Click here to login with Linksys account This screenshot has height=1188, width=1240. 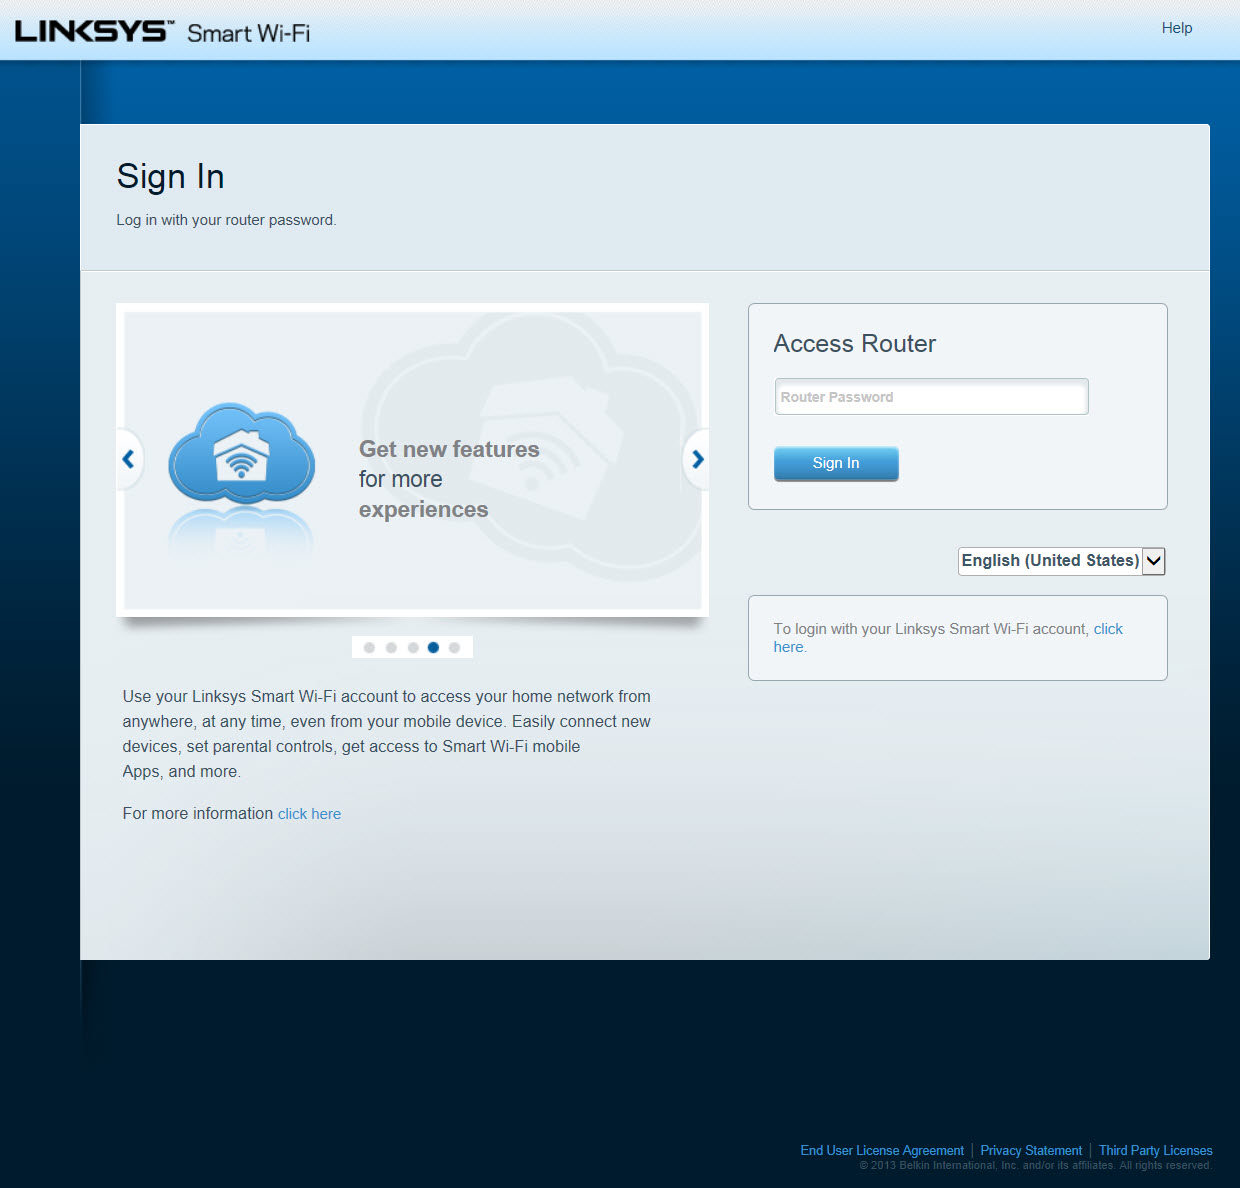click(1108, 629)
